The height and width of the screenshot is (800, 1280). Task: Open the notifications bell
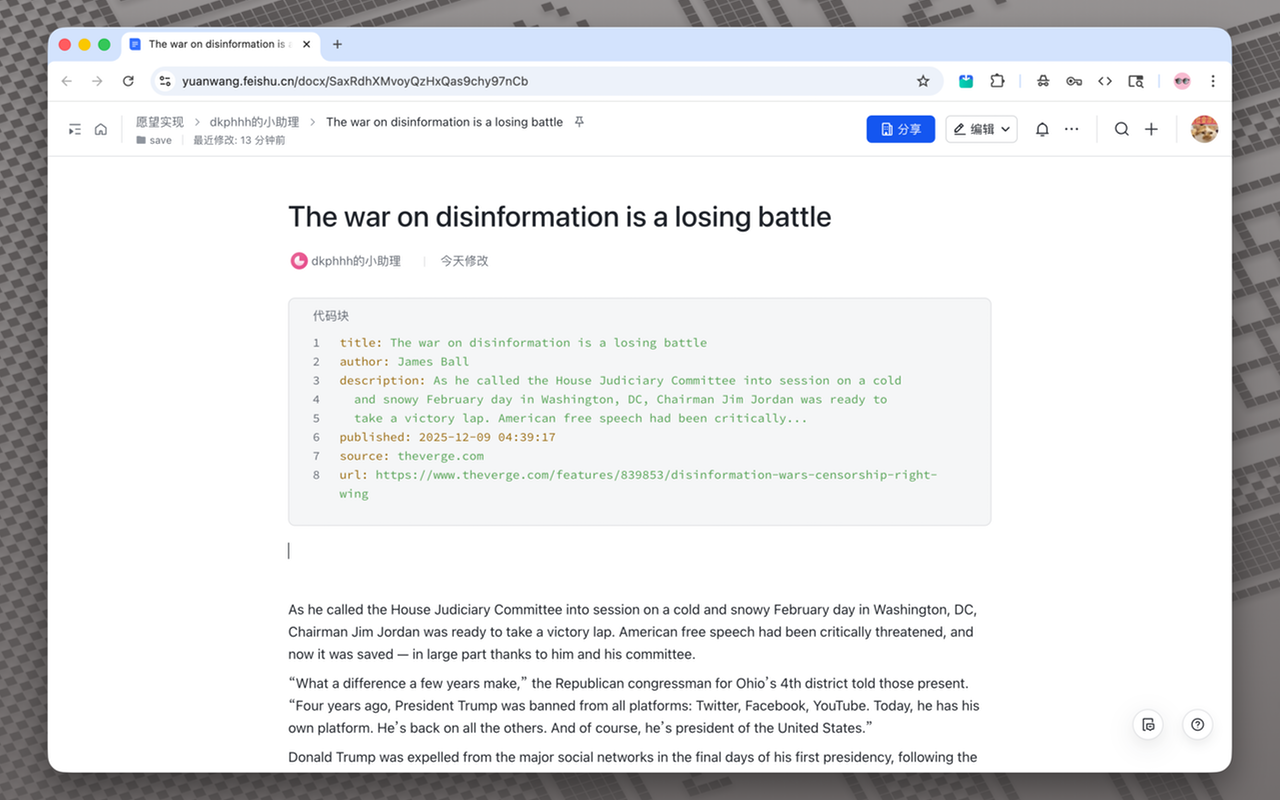[x=1042, y=129]
